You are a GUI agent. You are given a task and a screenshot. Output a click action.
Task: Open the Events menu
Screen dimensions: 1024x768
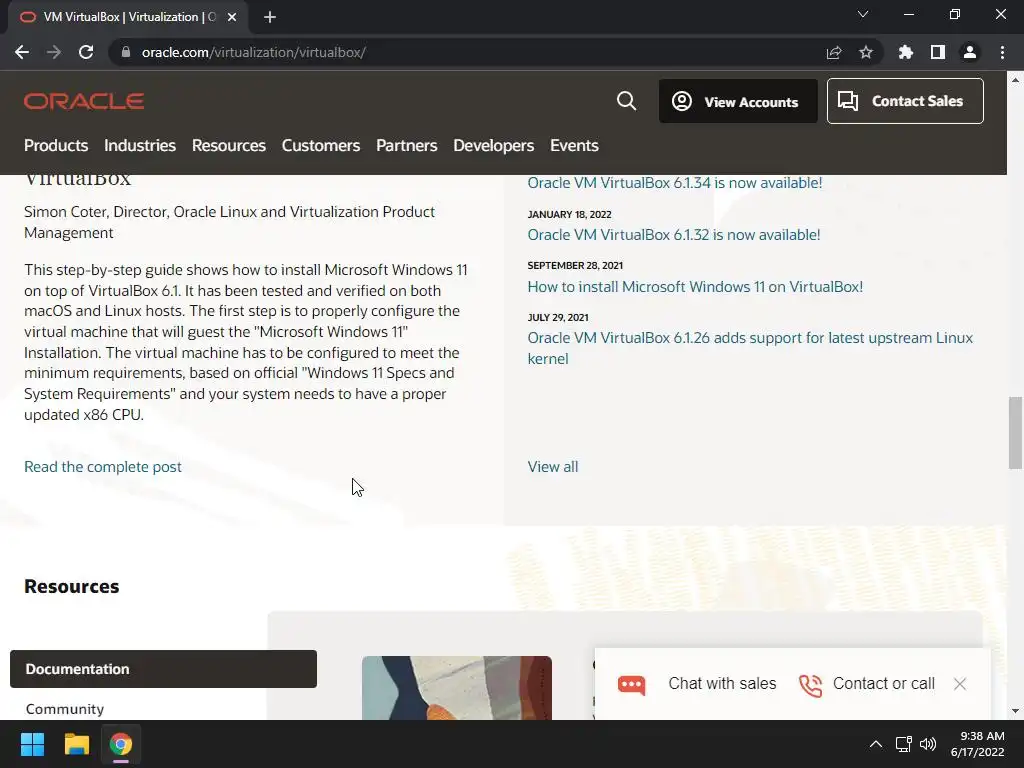[574, 146]
